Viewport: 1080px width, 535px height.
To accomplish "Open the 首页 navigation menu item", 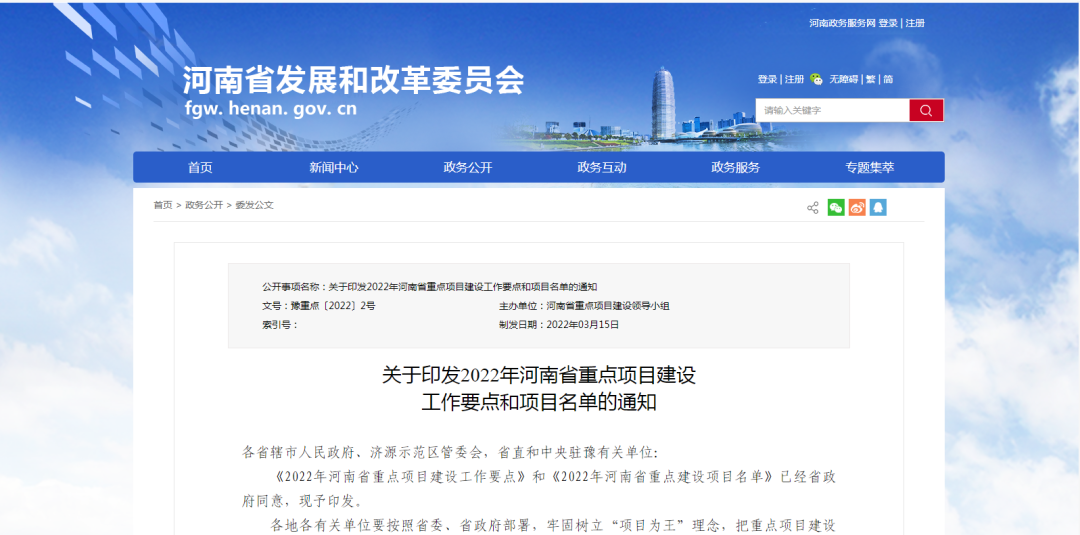I will tap(200, 167).
